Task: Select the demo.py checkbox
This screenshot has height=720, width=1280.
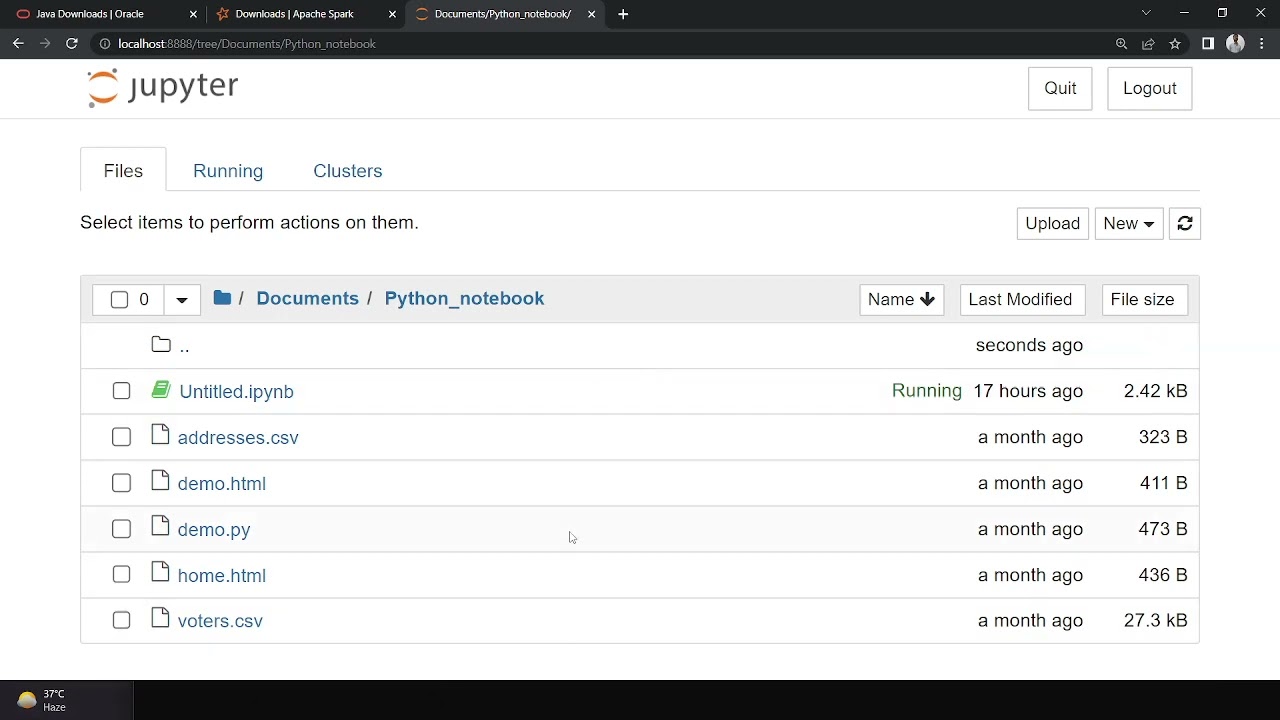Action: [121, 529]
